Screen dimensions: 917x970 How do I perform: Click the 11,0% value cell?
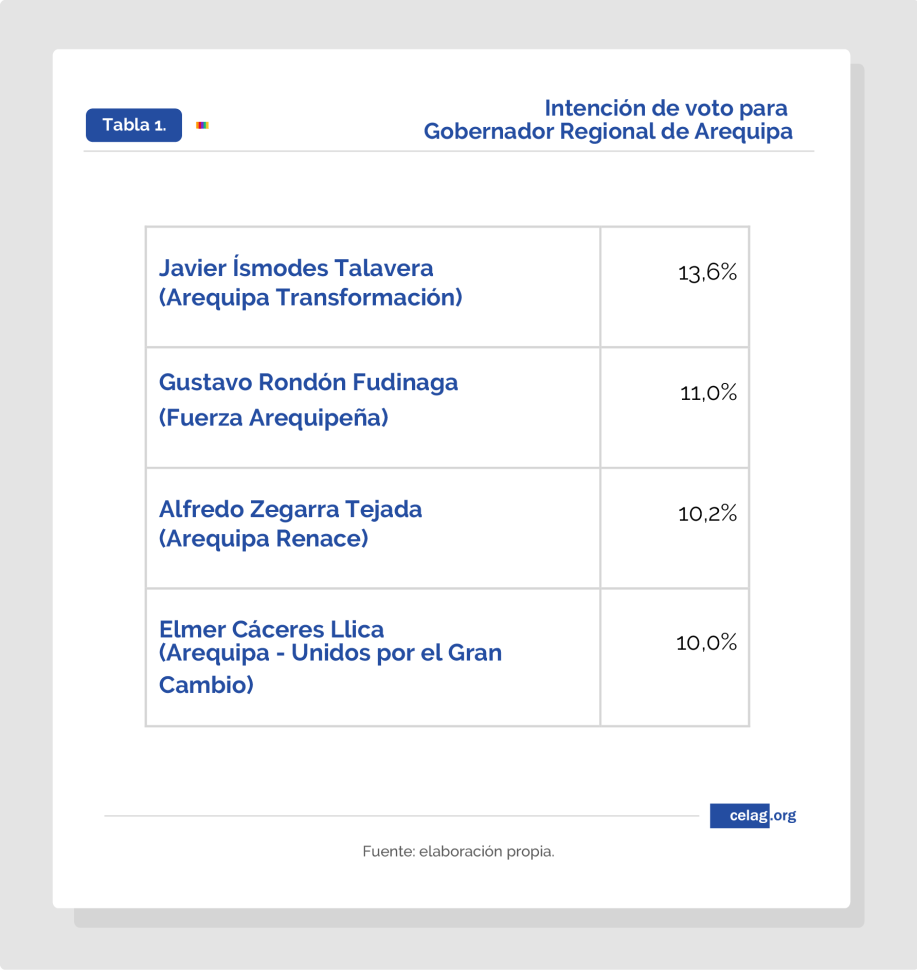tap(674, 407)
